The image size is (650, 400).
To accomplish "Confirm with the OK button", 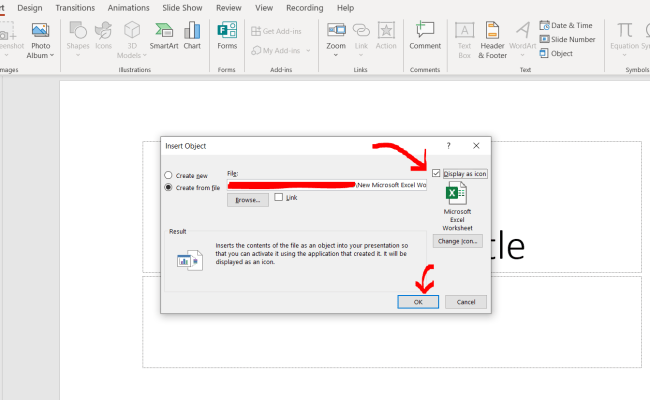I will (418, 302).
